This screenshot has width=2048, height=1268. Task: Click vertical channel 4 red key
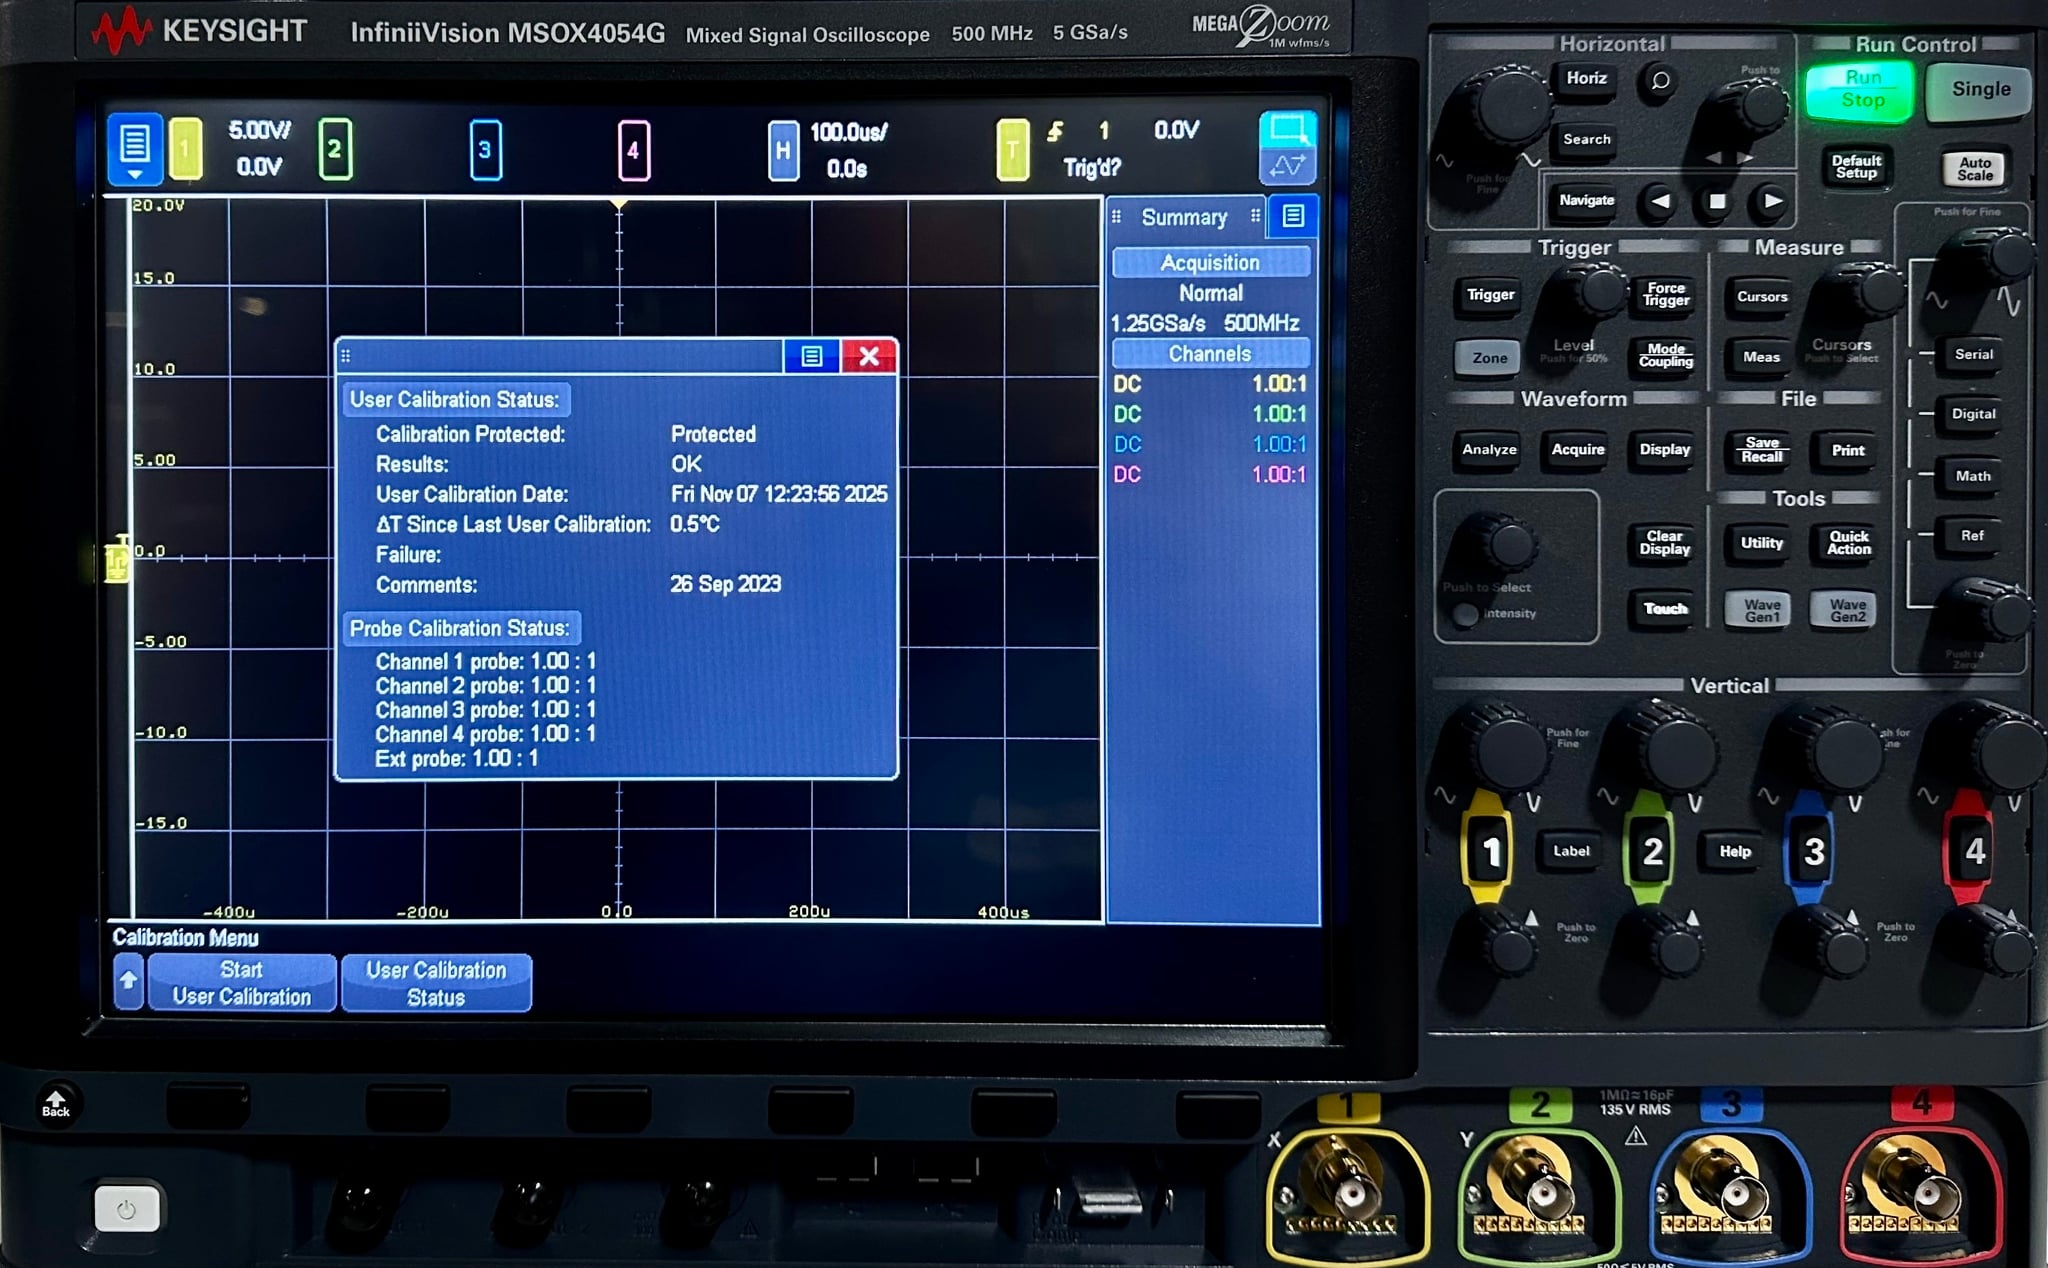[1973, 852]
